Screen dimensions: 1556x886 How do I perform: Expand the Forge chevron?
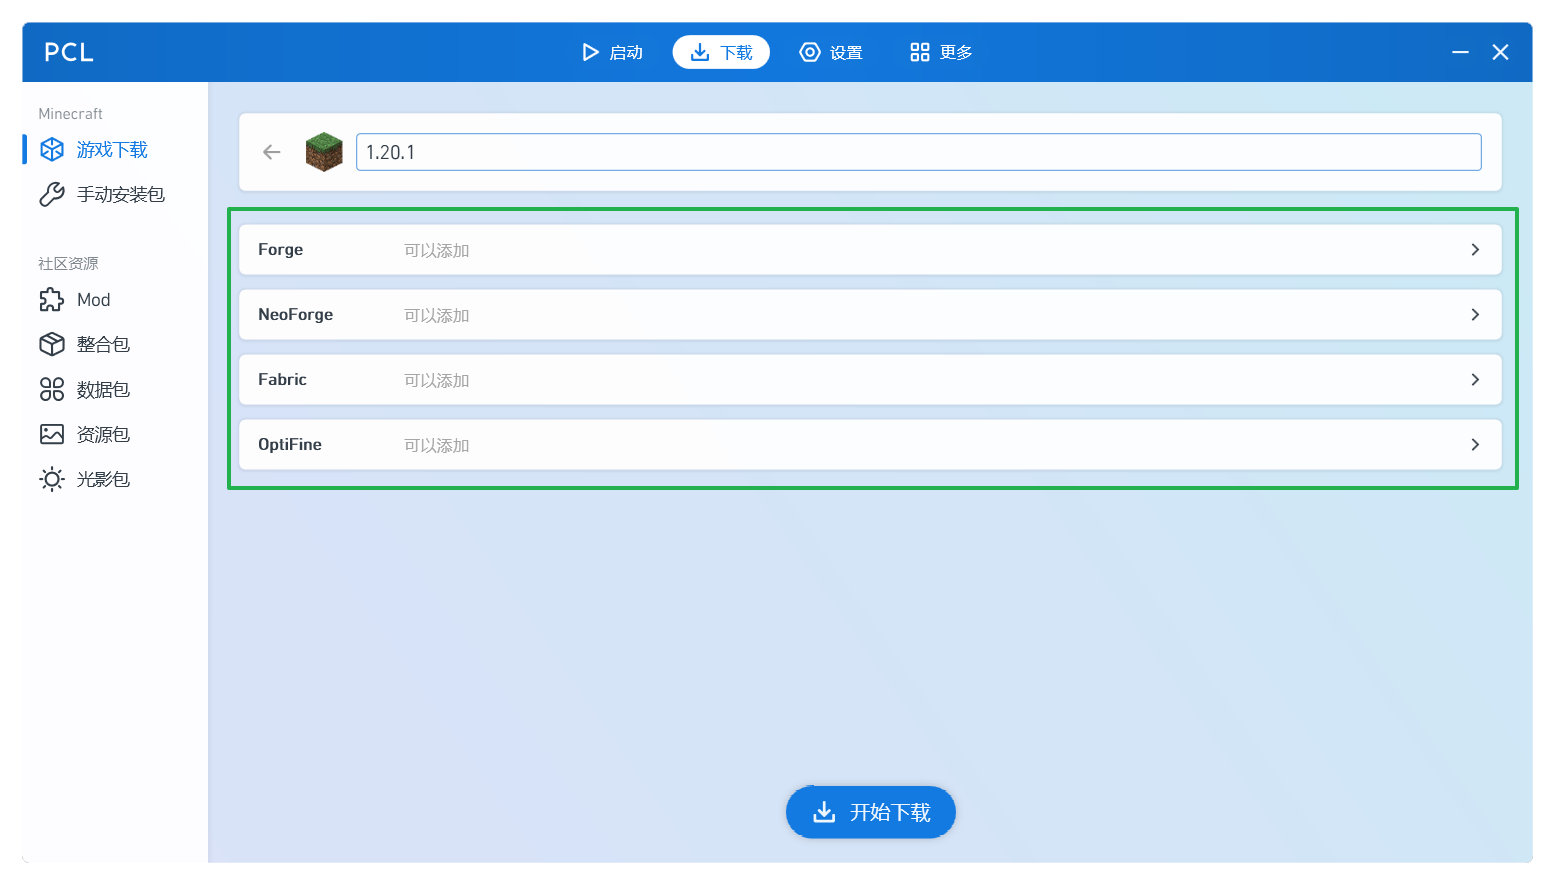[x=1475, y=250]
